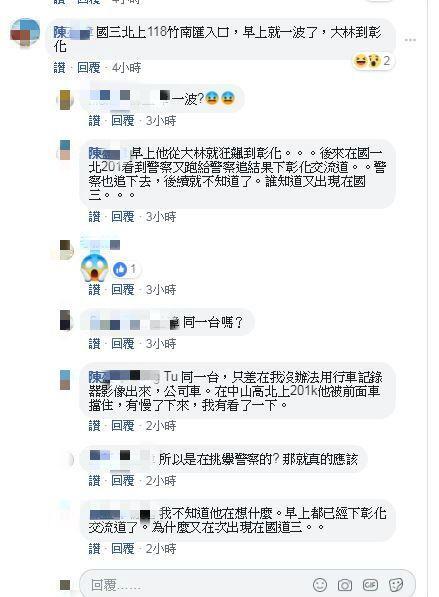View reactions on 竹南 comment
439x597 pixels.
pyautogui.click(x=372, y=61)
